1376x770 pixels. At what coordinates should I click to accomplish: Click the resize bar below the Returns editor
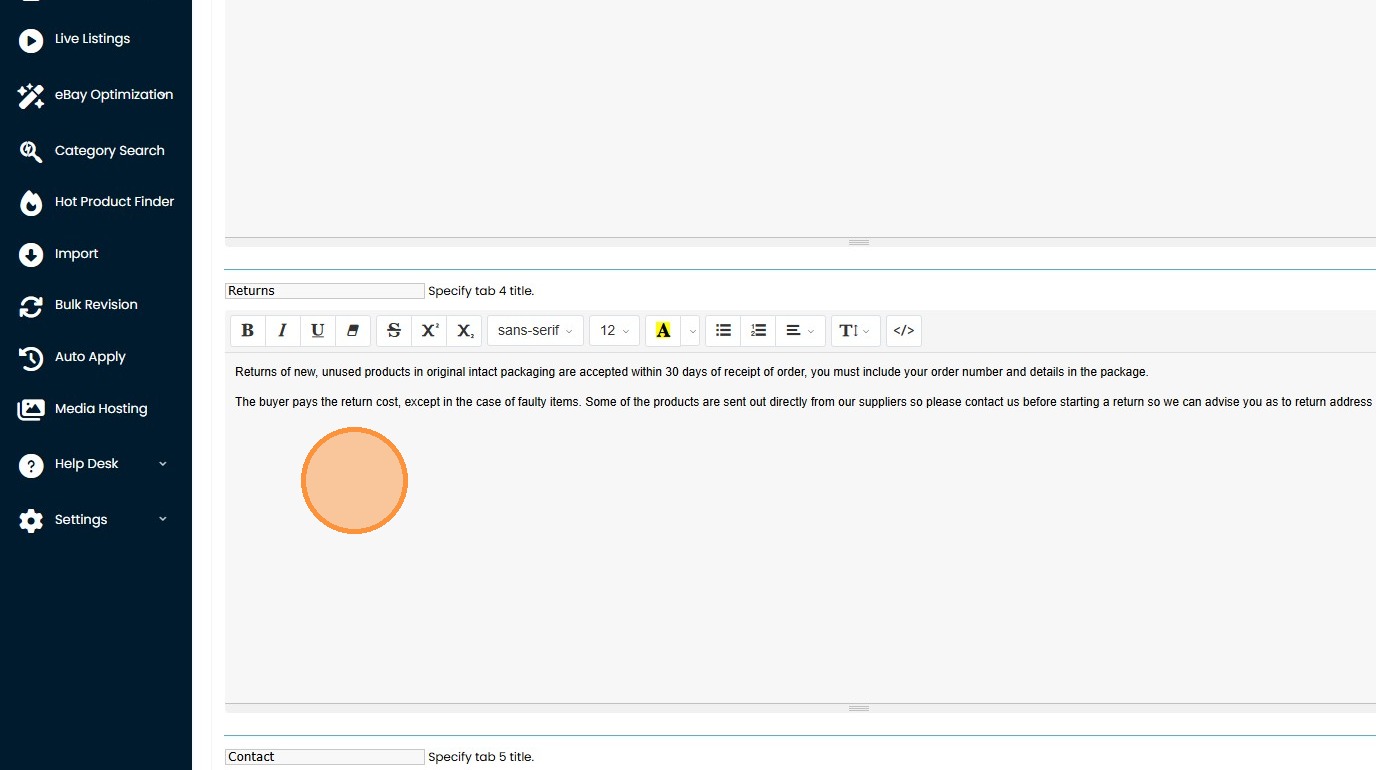coord(800,708)
